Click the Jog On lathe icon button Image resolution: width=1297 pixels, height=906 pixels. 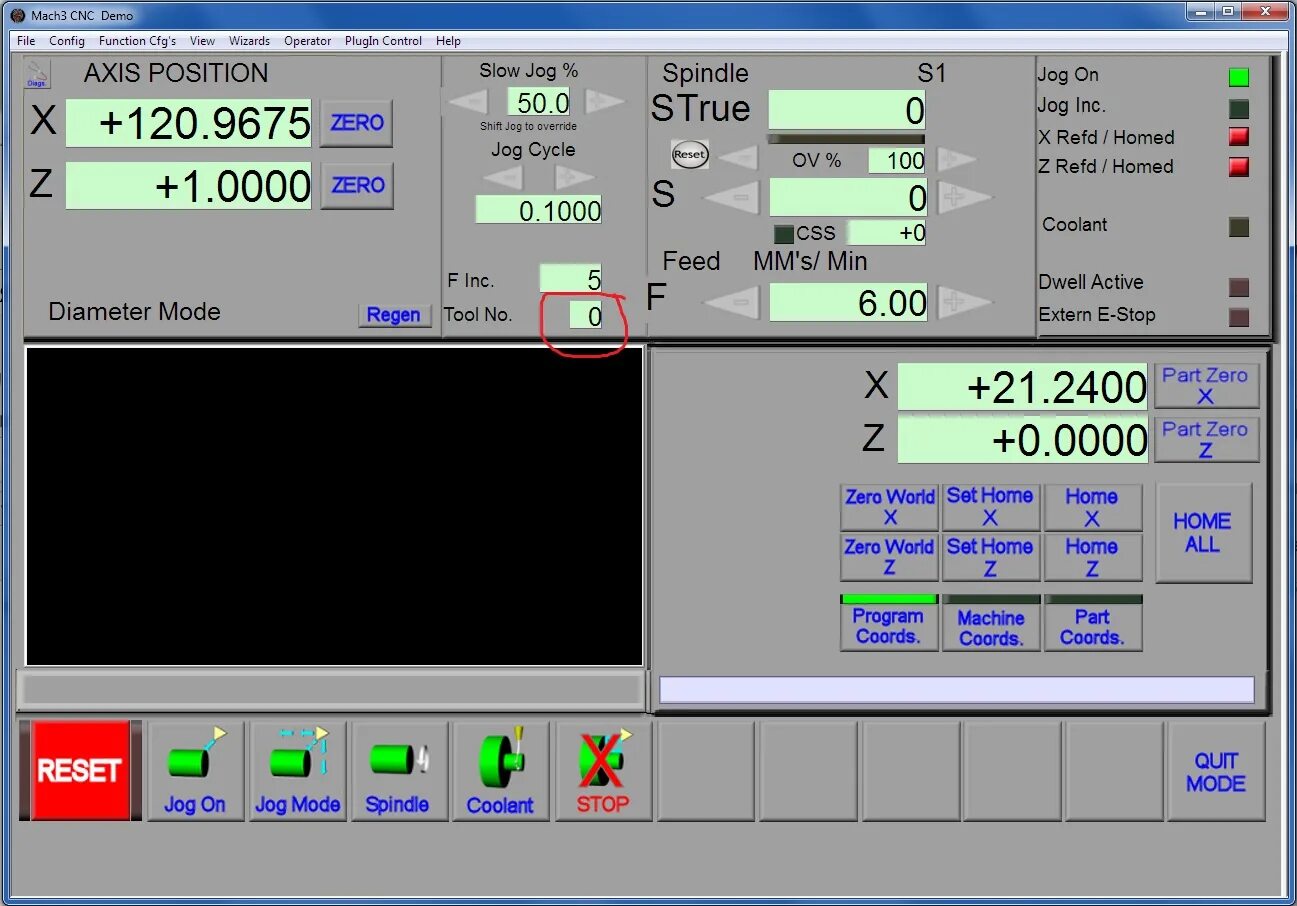coord(196,771)
